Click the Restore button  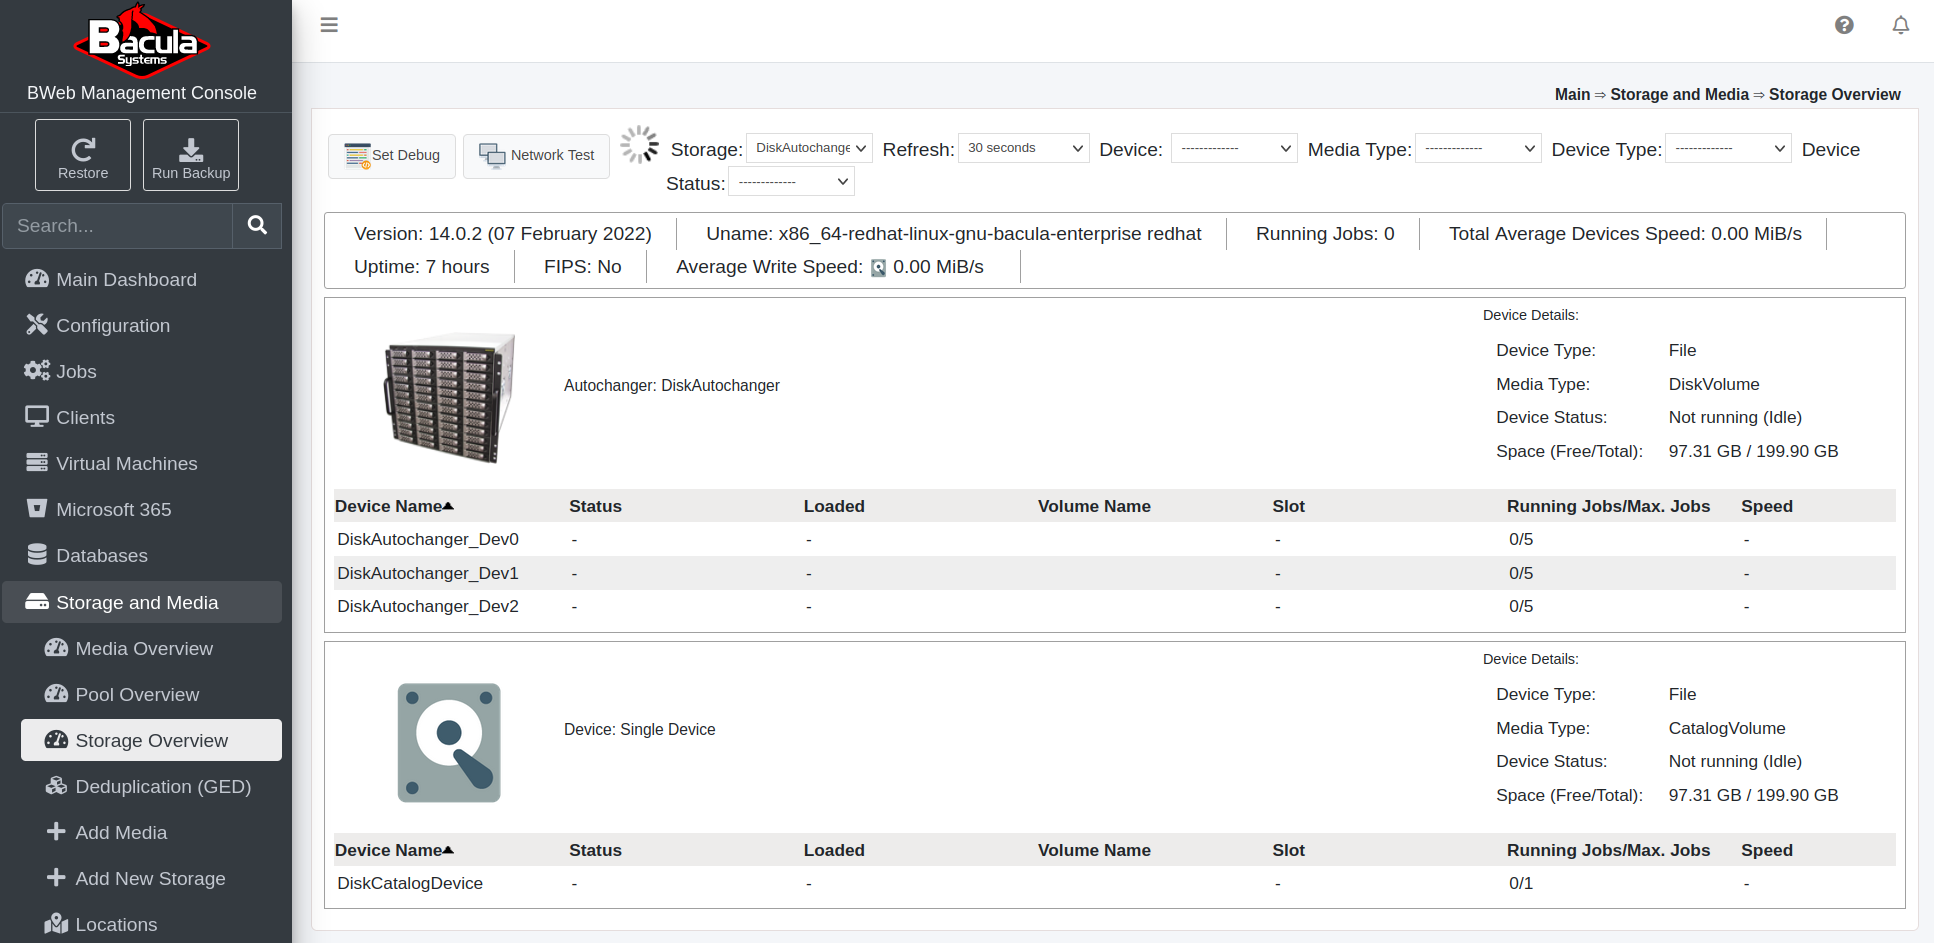[x=83, y=155]
